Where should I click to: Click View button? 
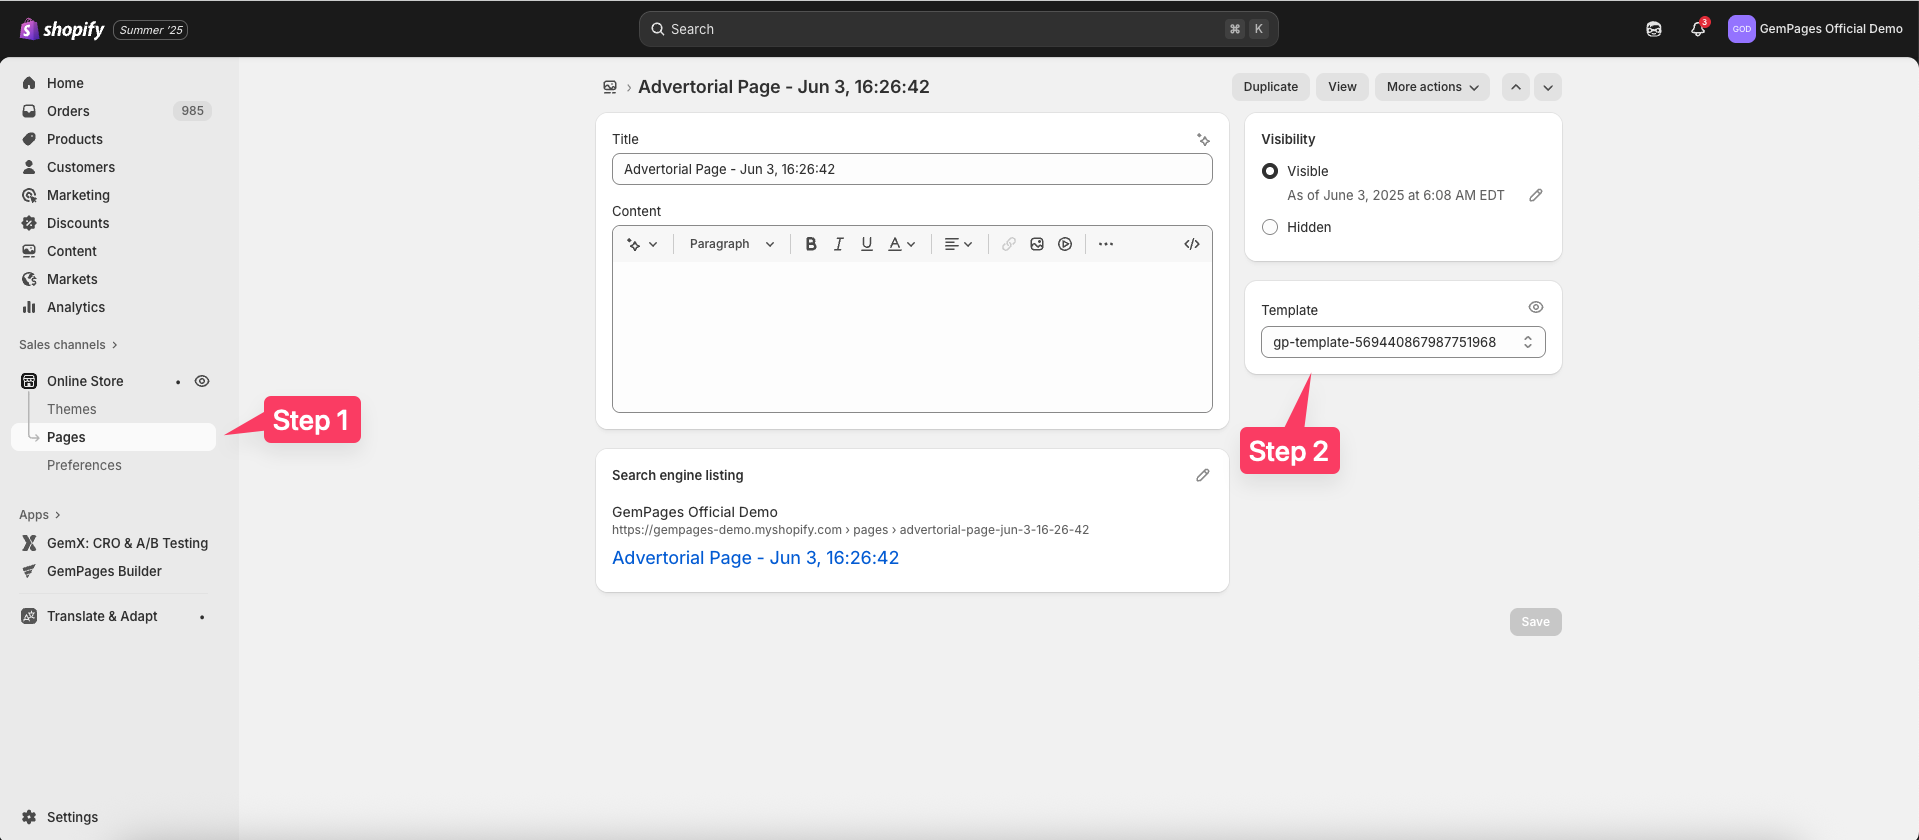pos(1342,87)
